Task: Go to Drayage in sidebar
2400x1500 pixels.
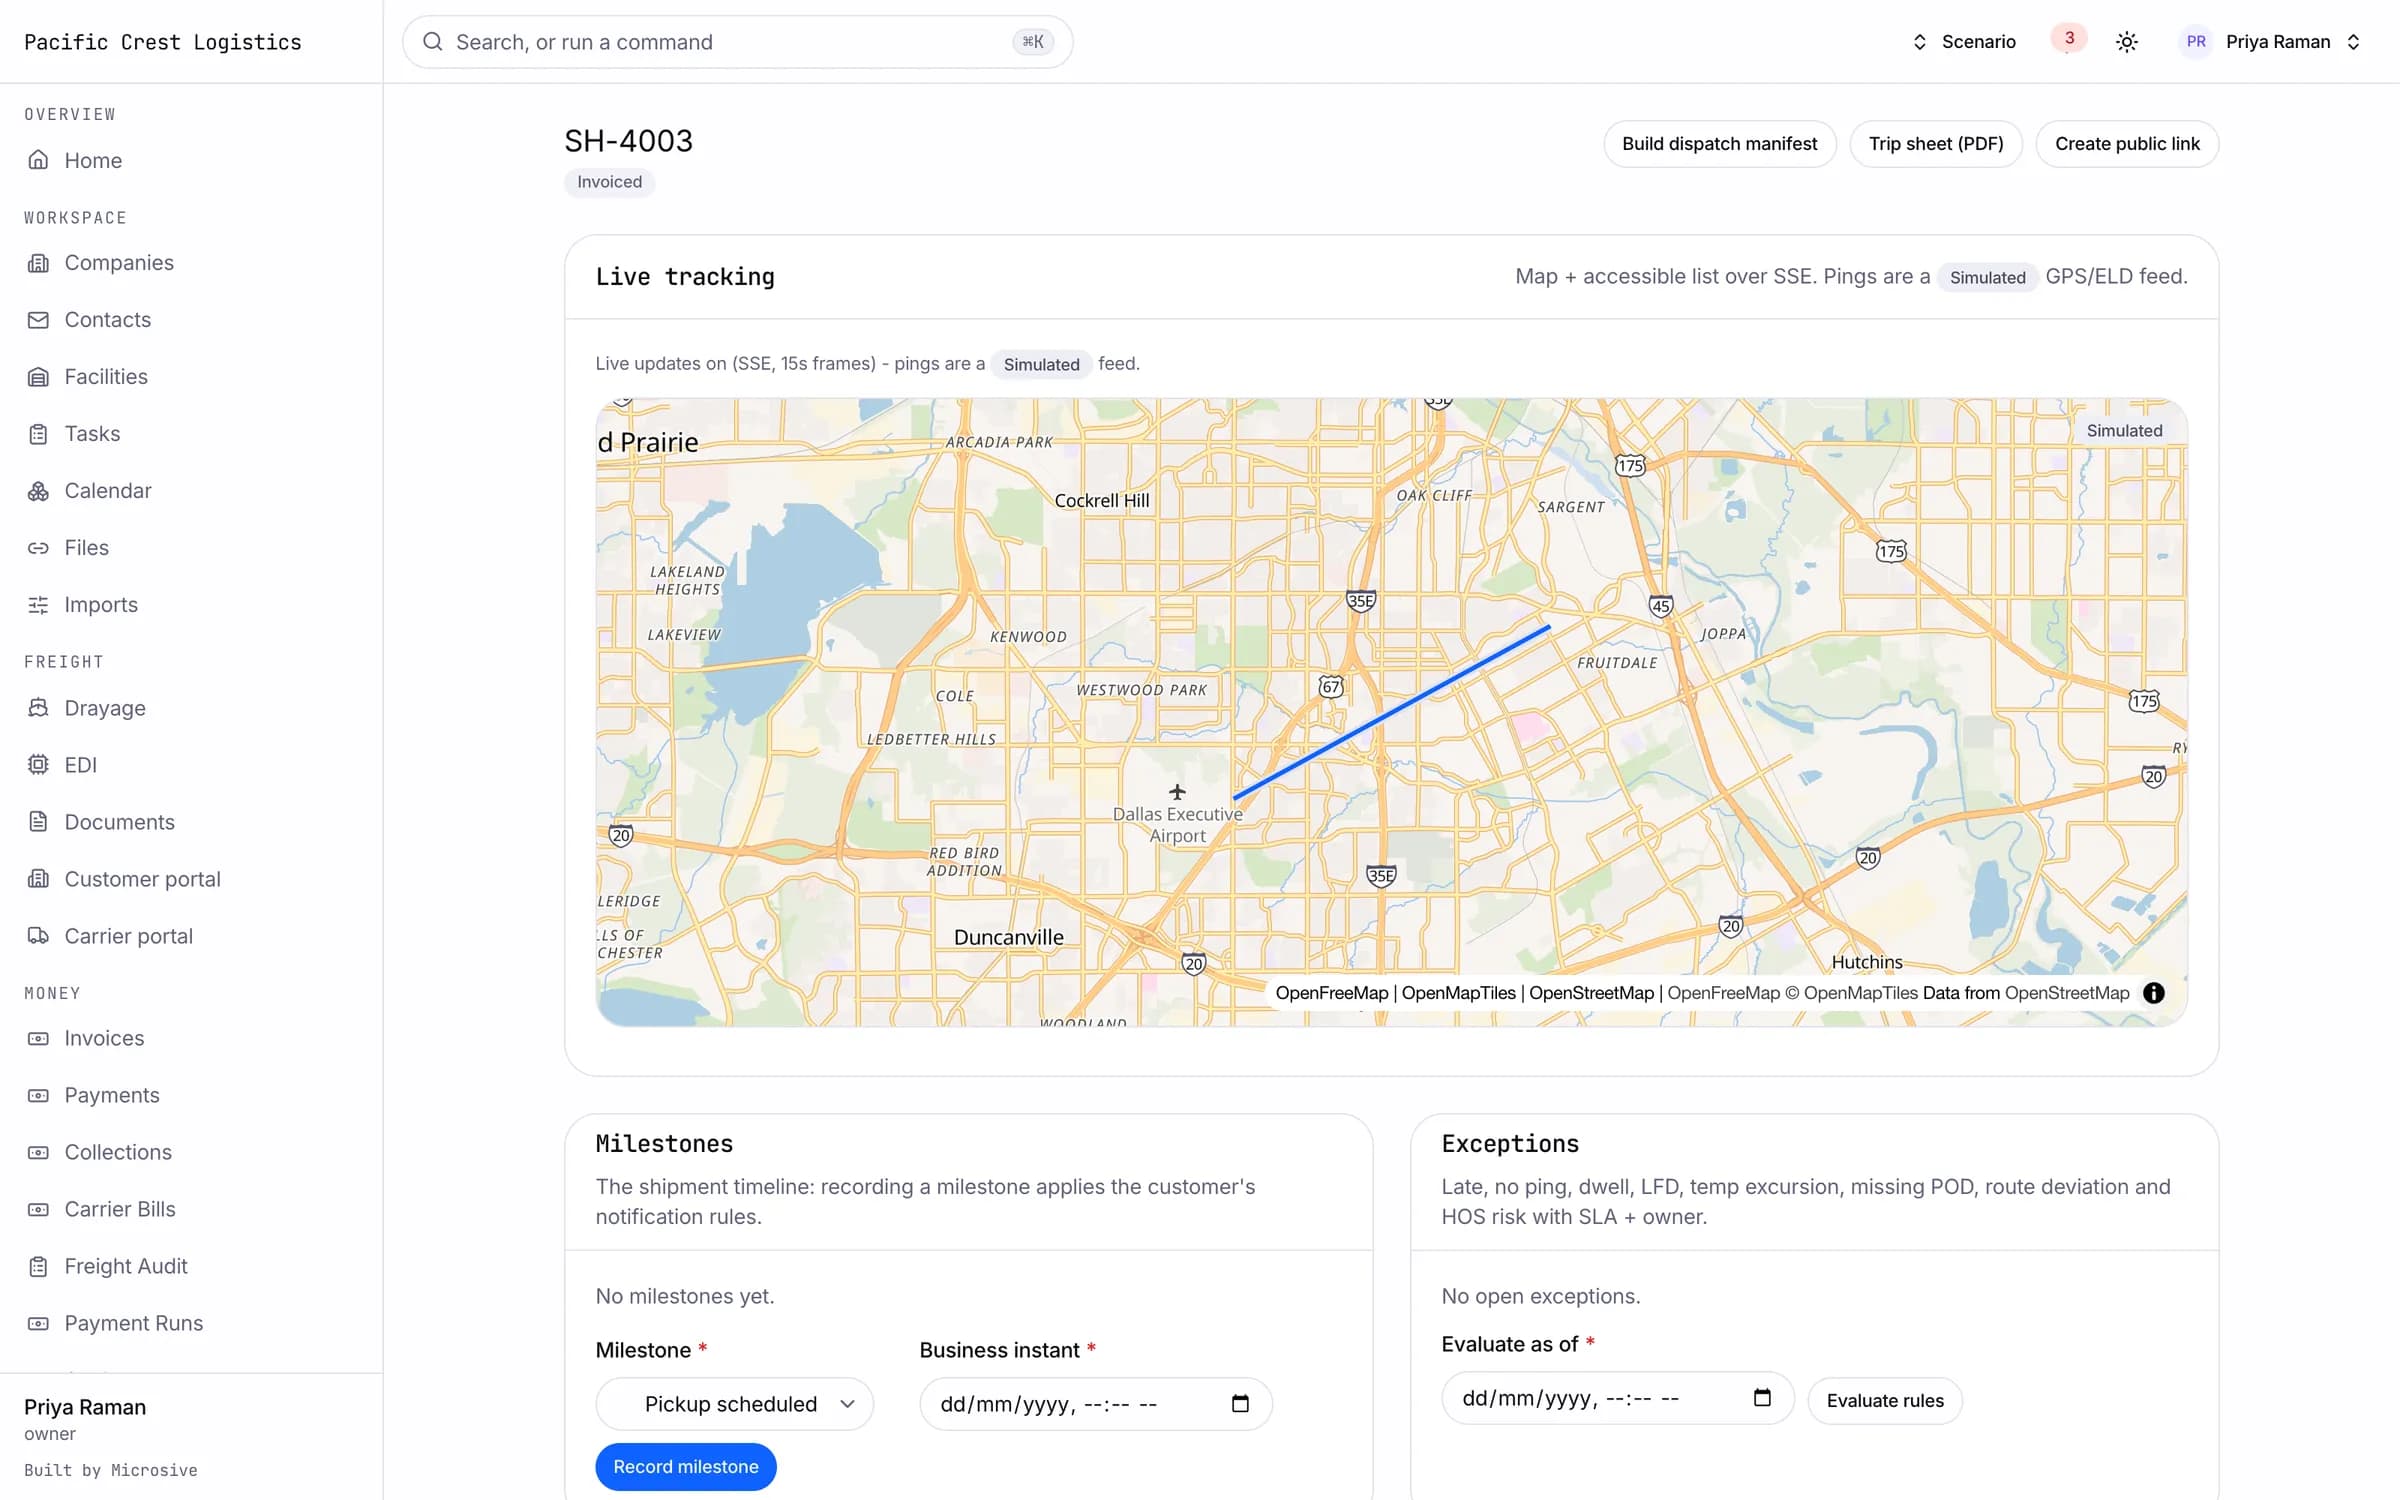Action: (x=105, y=708)
